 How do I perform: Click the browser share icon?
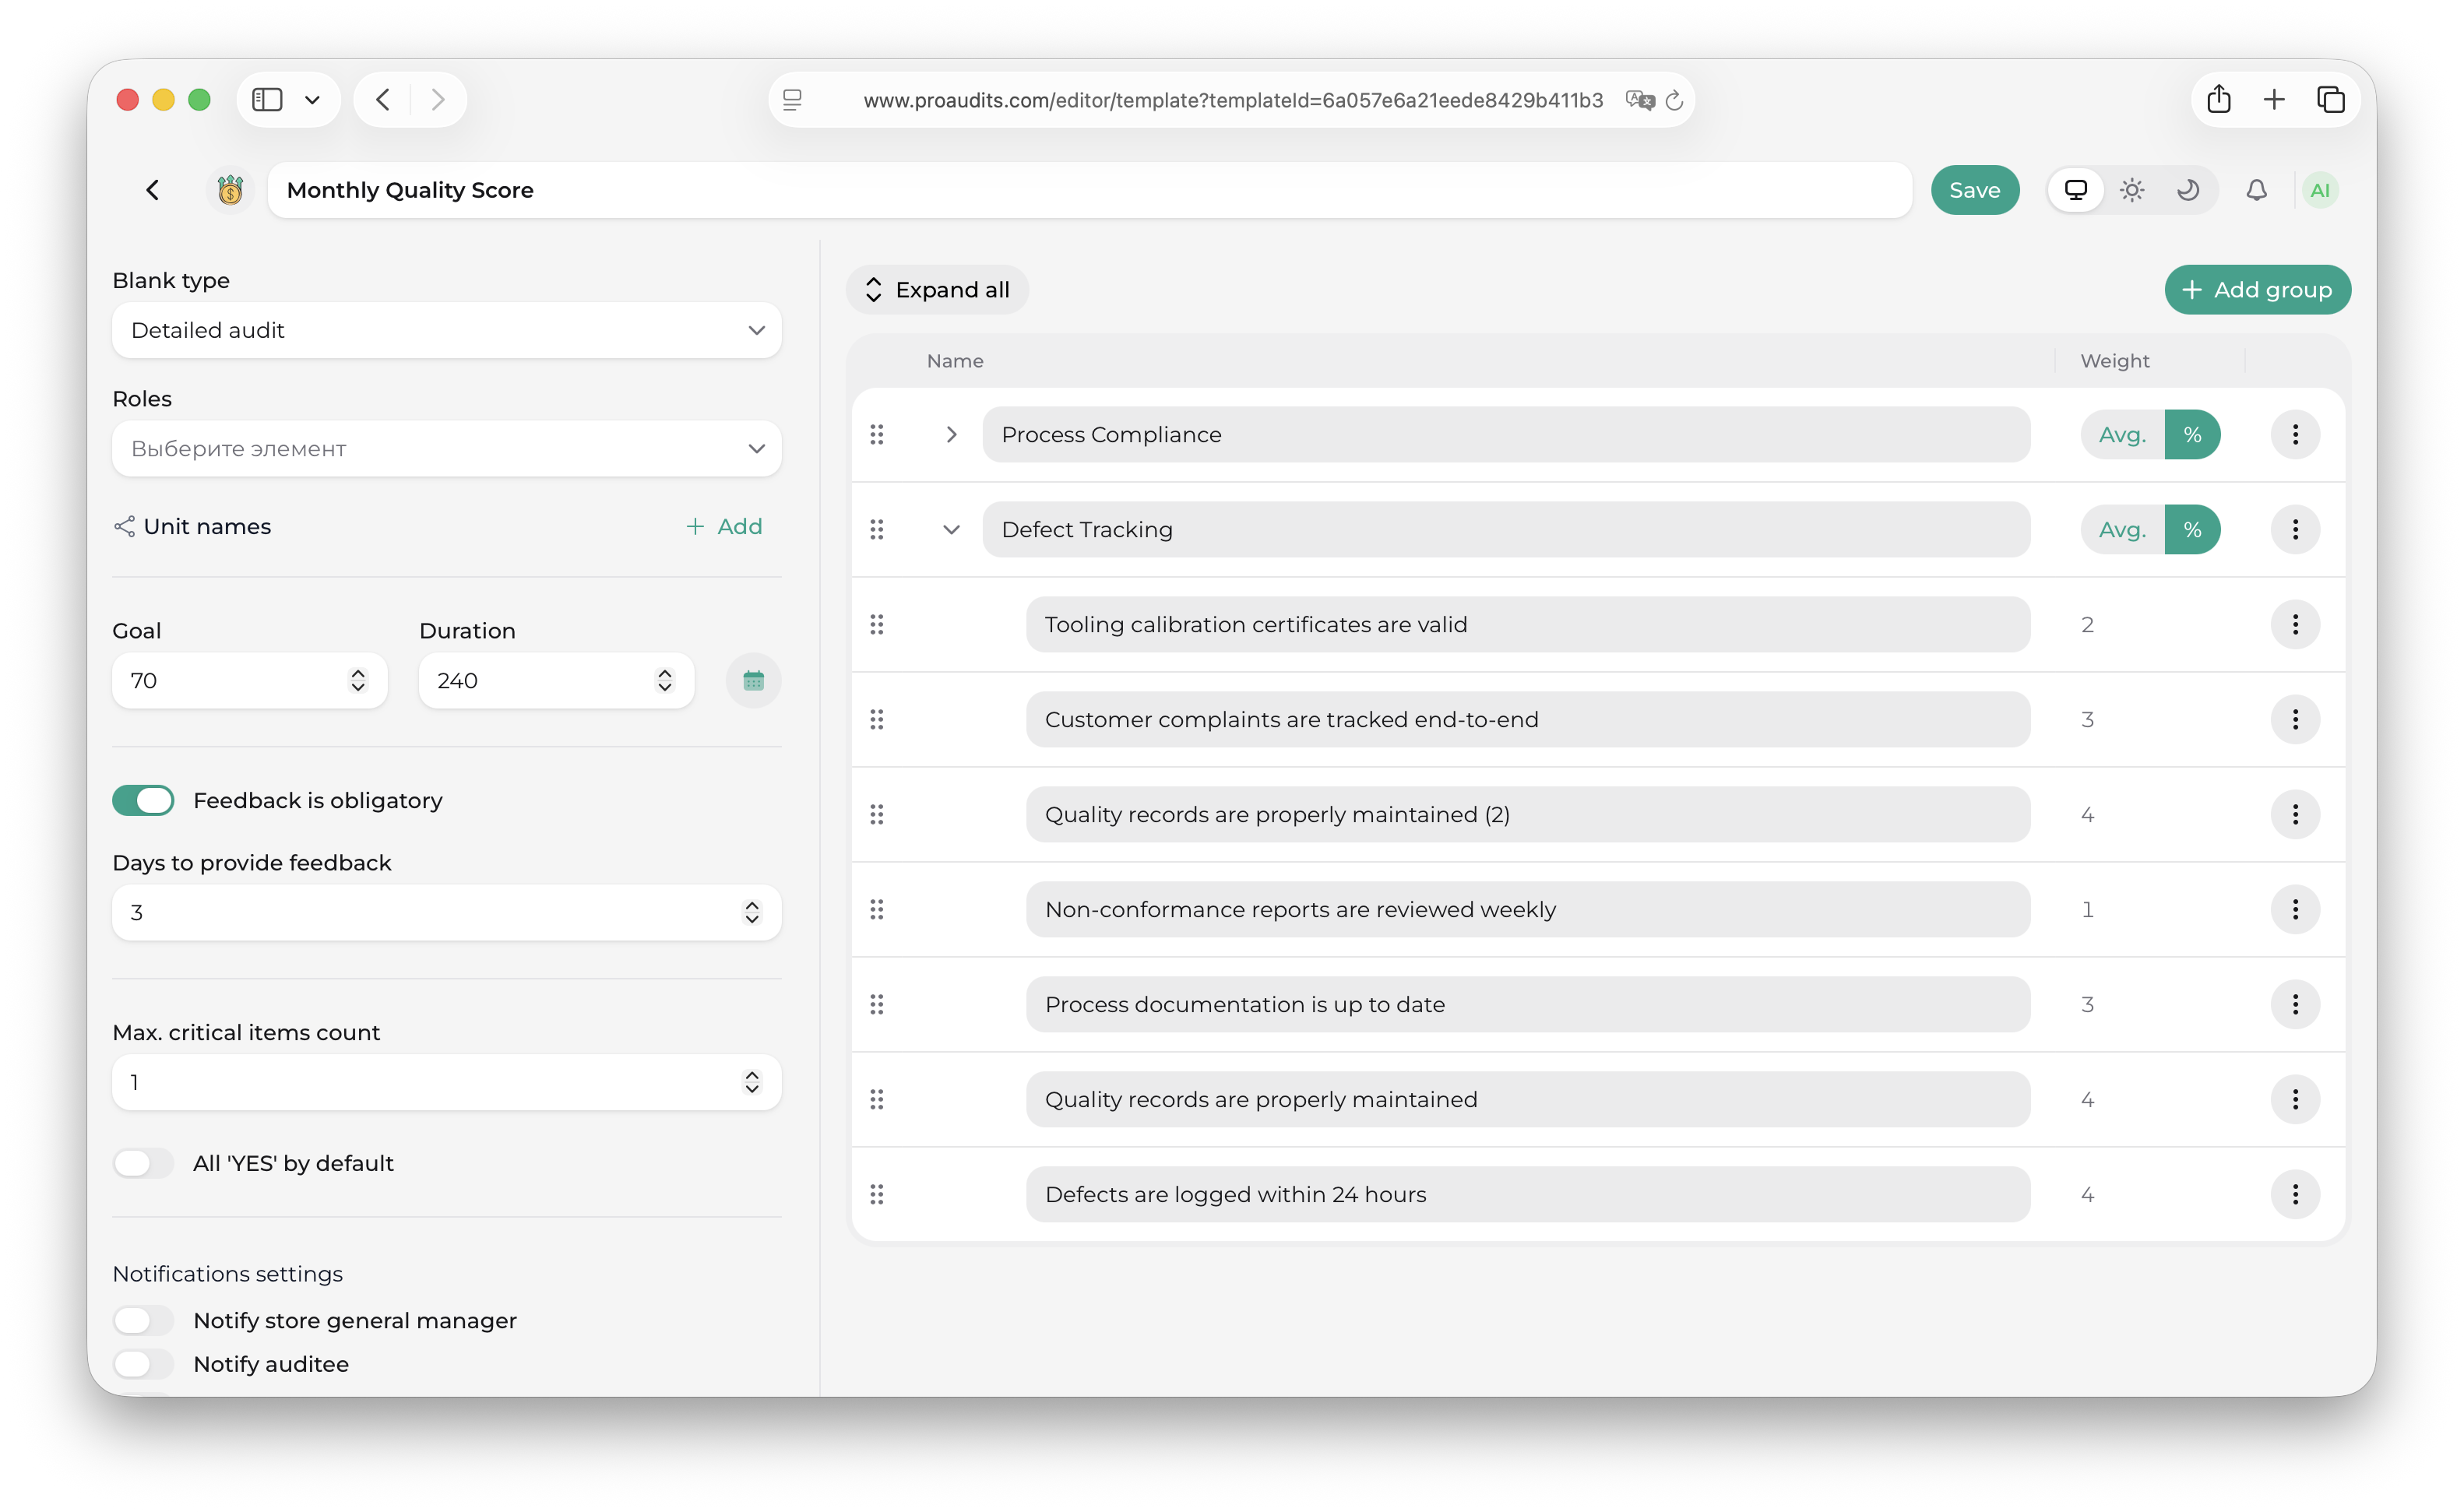[2219, 99]
